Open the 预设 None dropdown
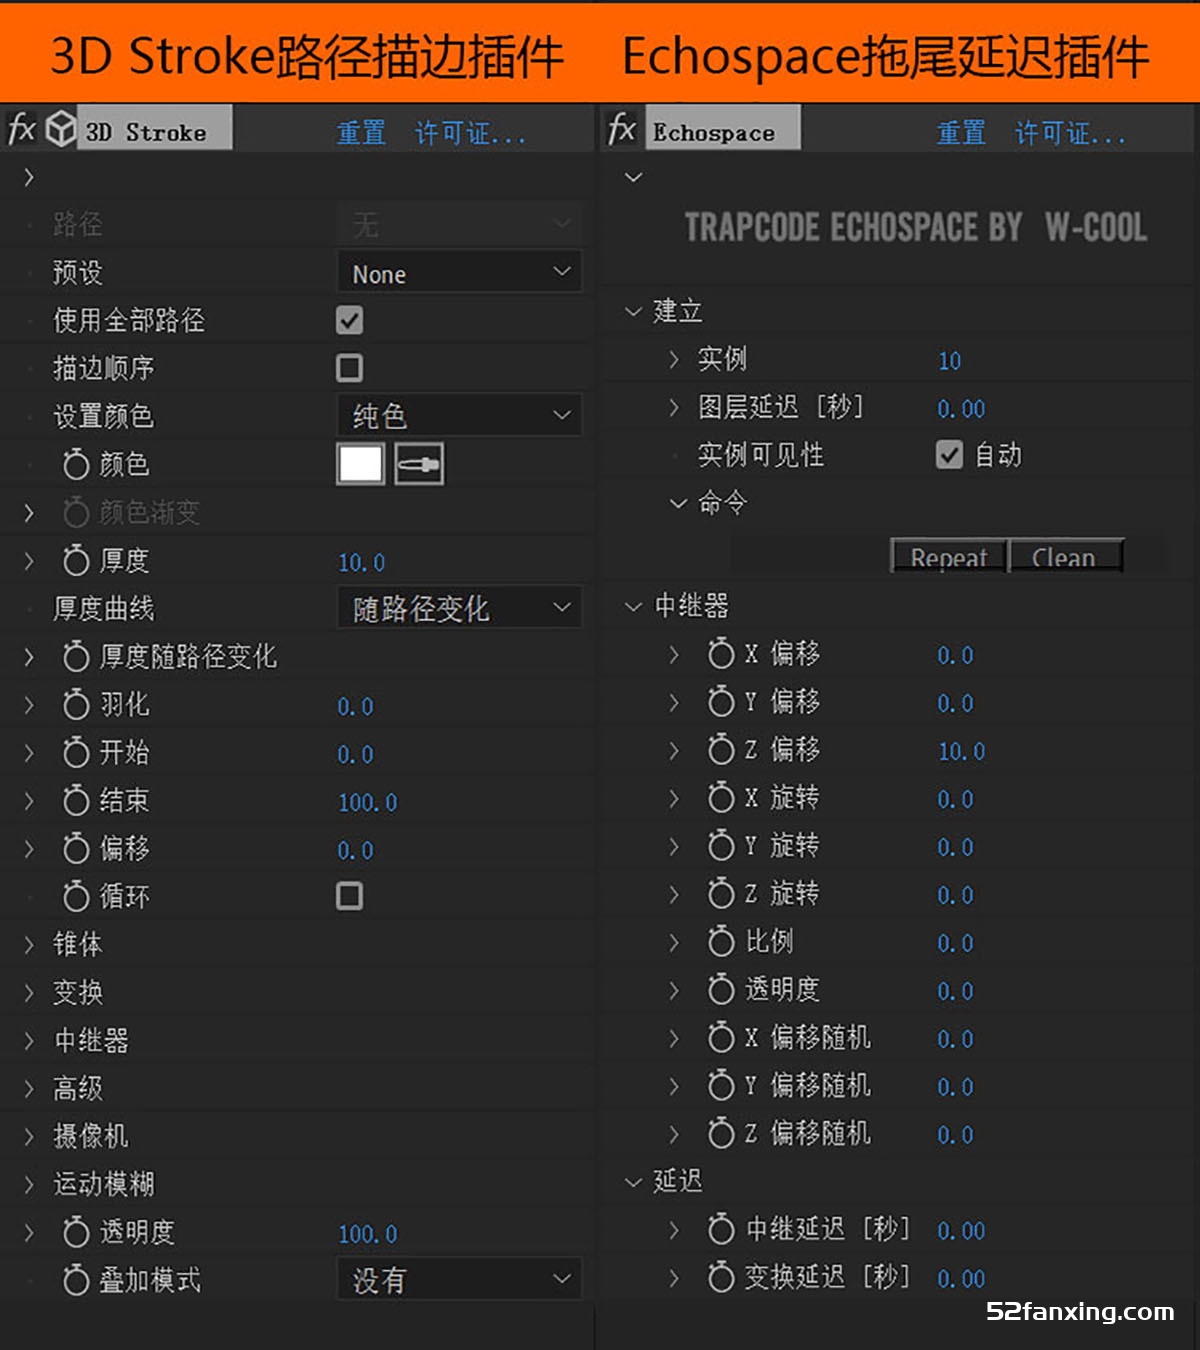This screenshot has height=1350, width=1200. (459, 273)
